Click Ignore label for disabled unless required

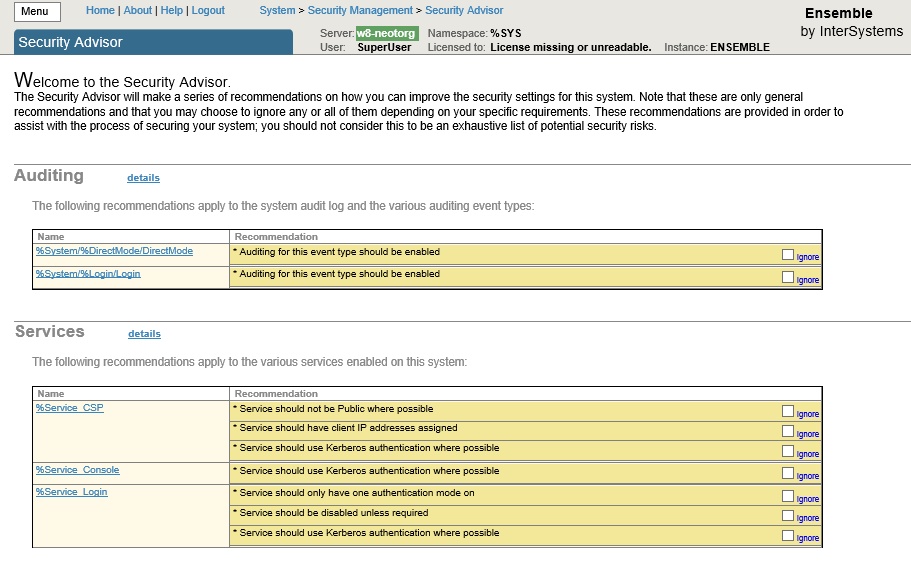coord(808,518)
